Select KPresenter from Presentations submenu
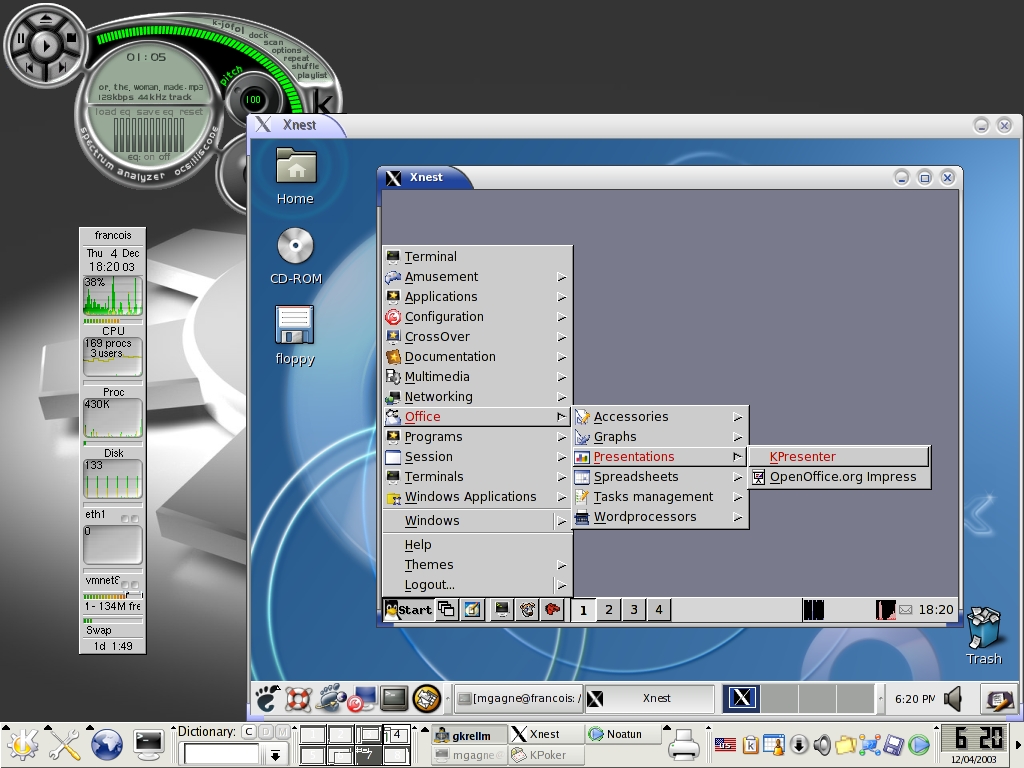The image size is (1024, 768). (803, 457)
